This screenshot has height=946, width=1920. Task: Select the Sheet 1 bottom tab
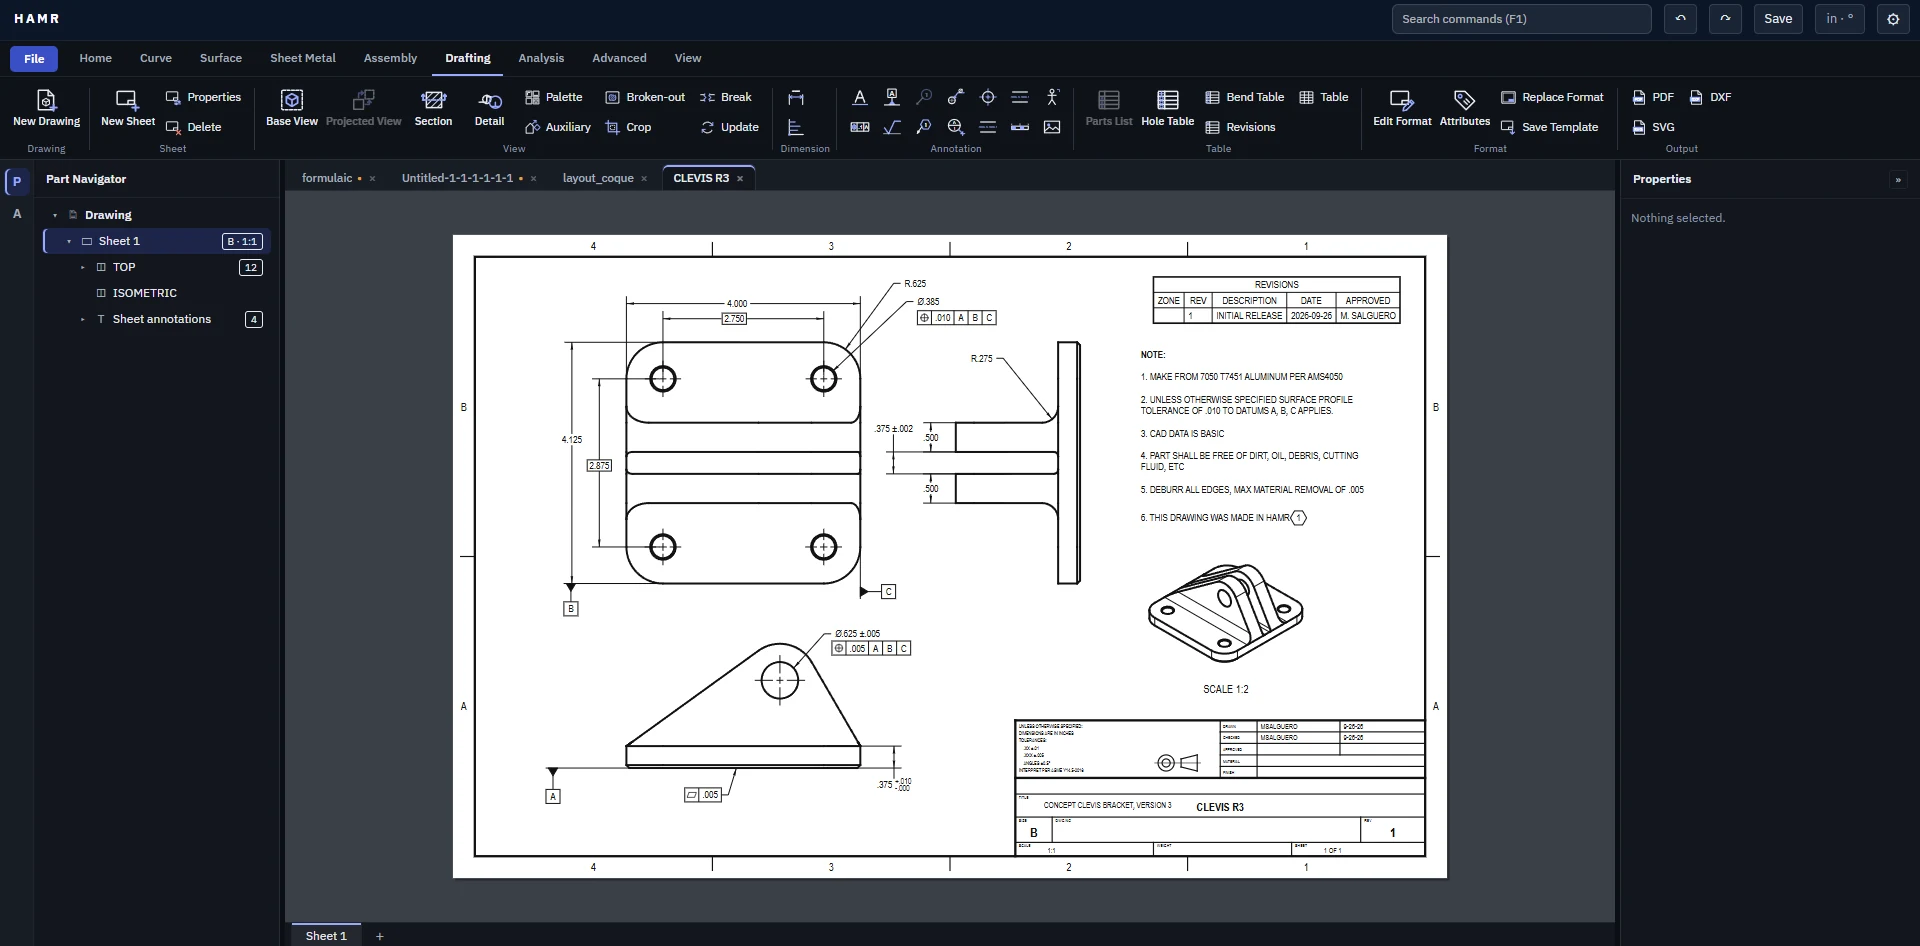point(326,936)
